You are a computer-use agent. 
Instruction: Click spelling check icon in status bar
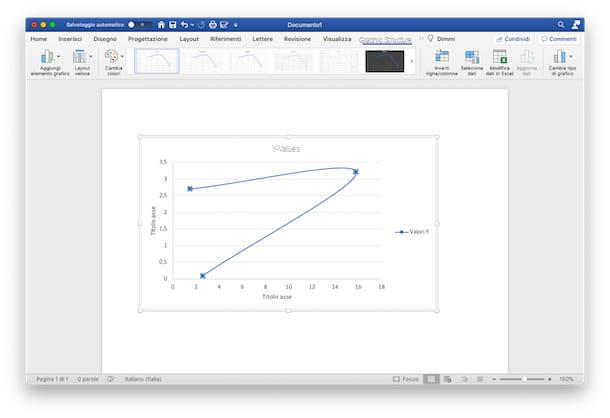click(111, 379)
